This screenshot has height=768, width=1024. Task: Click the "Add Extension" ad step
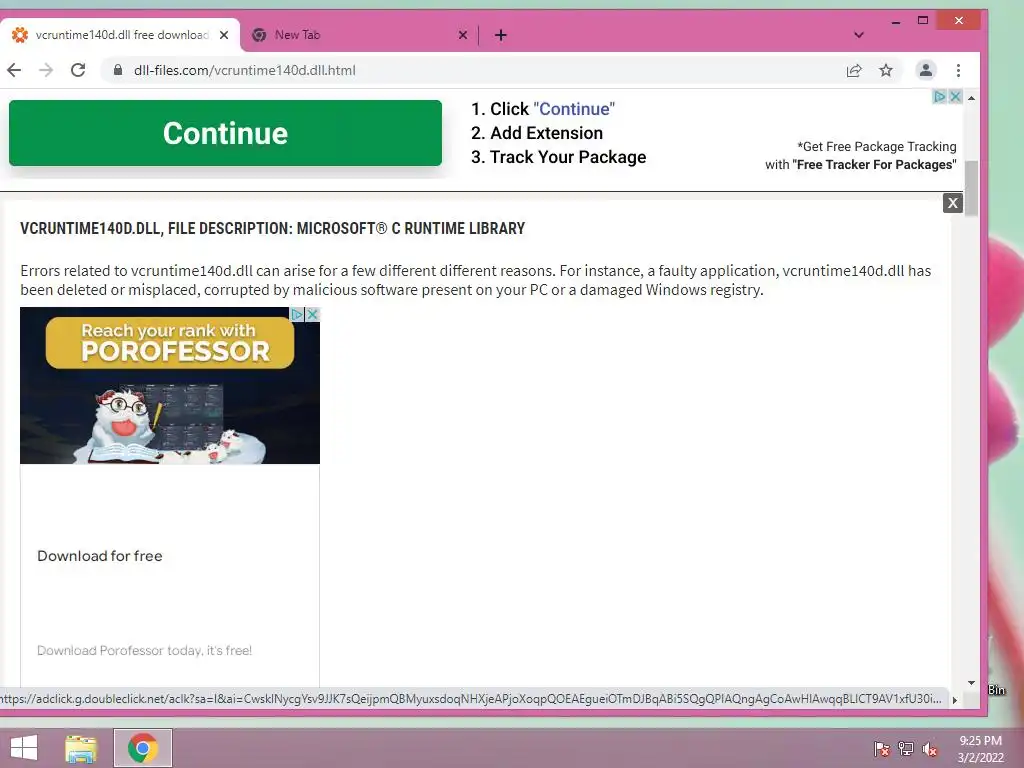click(x=547, y=133)
